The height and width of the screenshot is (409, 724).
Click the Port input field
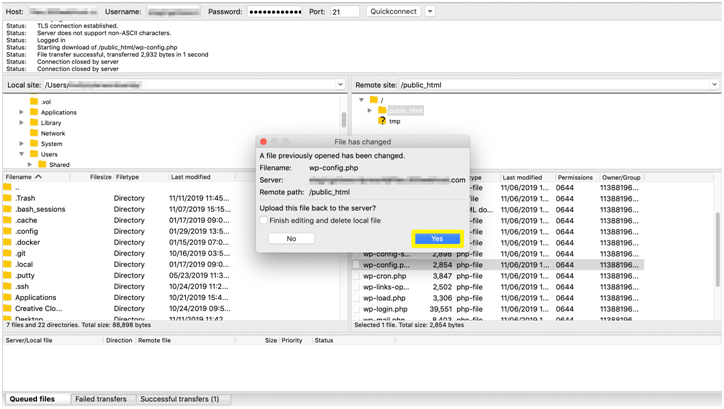[344, 12]
